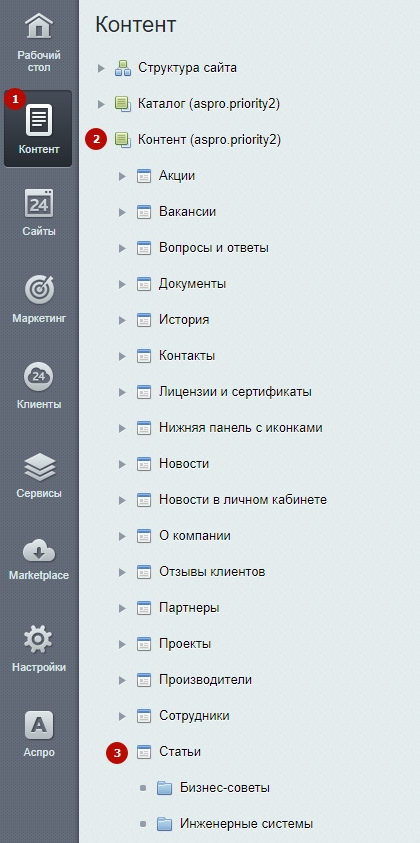
Task: Open the Клиенты cloud icon
Action: coord(39,376)
